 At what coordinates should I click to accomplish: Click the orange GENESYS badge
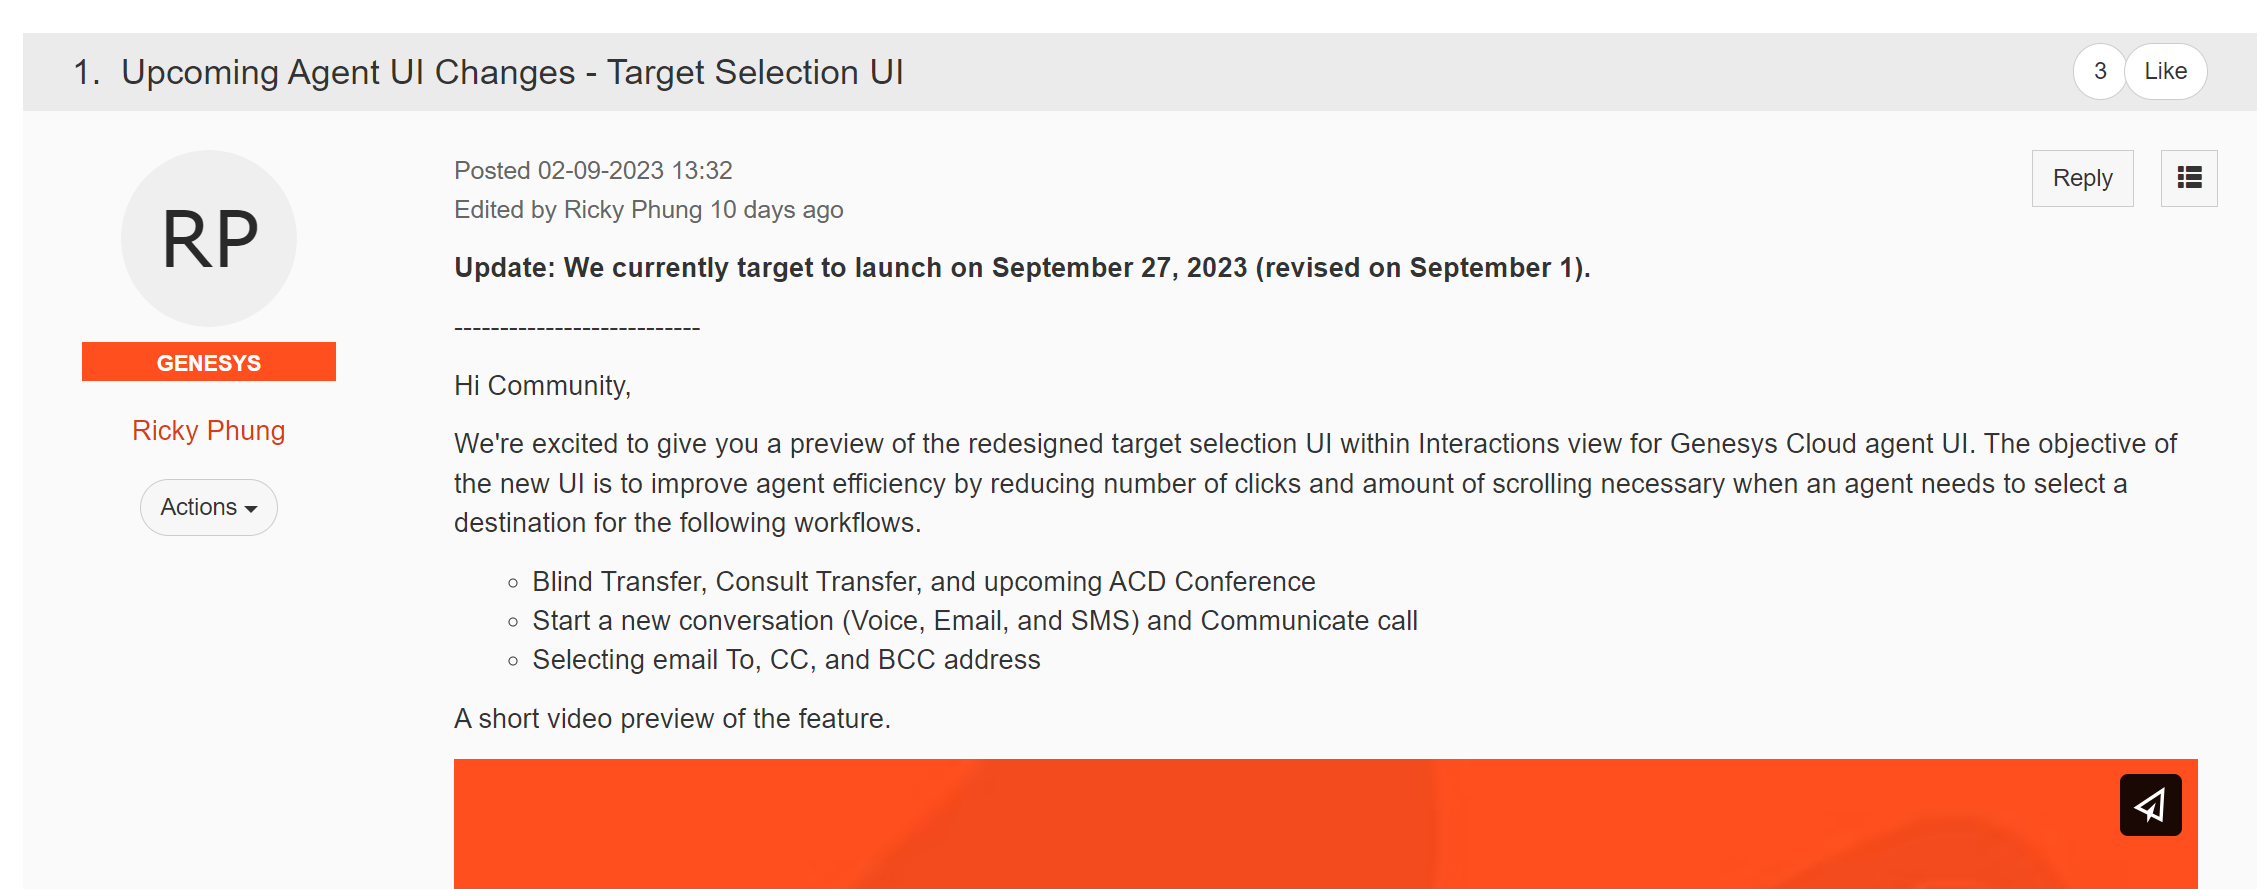(209, 362)
